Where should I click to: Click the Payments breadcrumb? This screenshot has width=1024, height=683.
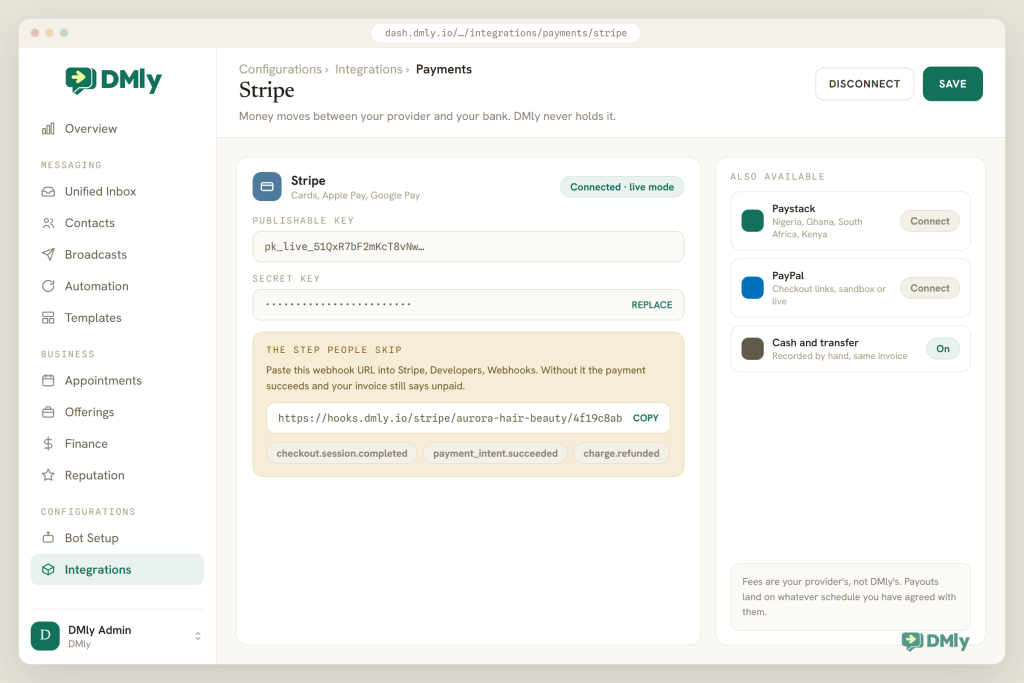tap(443, 69)
